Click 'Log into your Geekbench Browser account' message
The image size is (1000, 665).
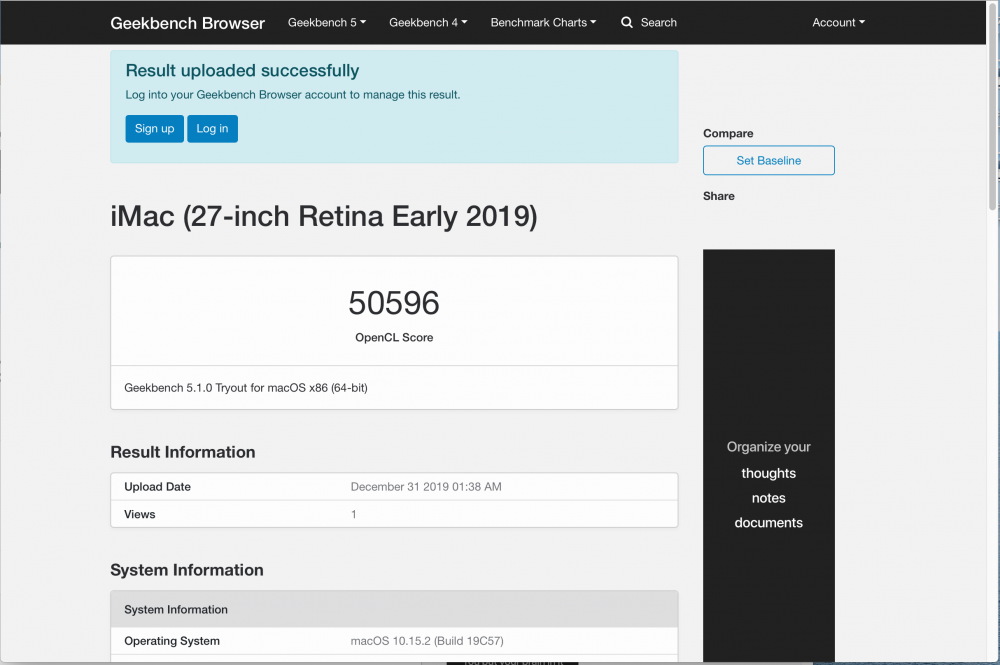(293, 95)
